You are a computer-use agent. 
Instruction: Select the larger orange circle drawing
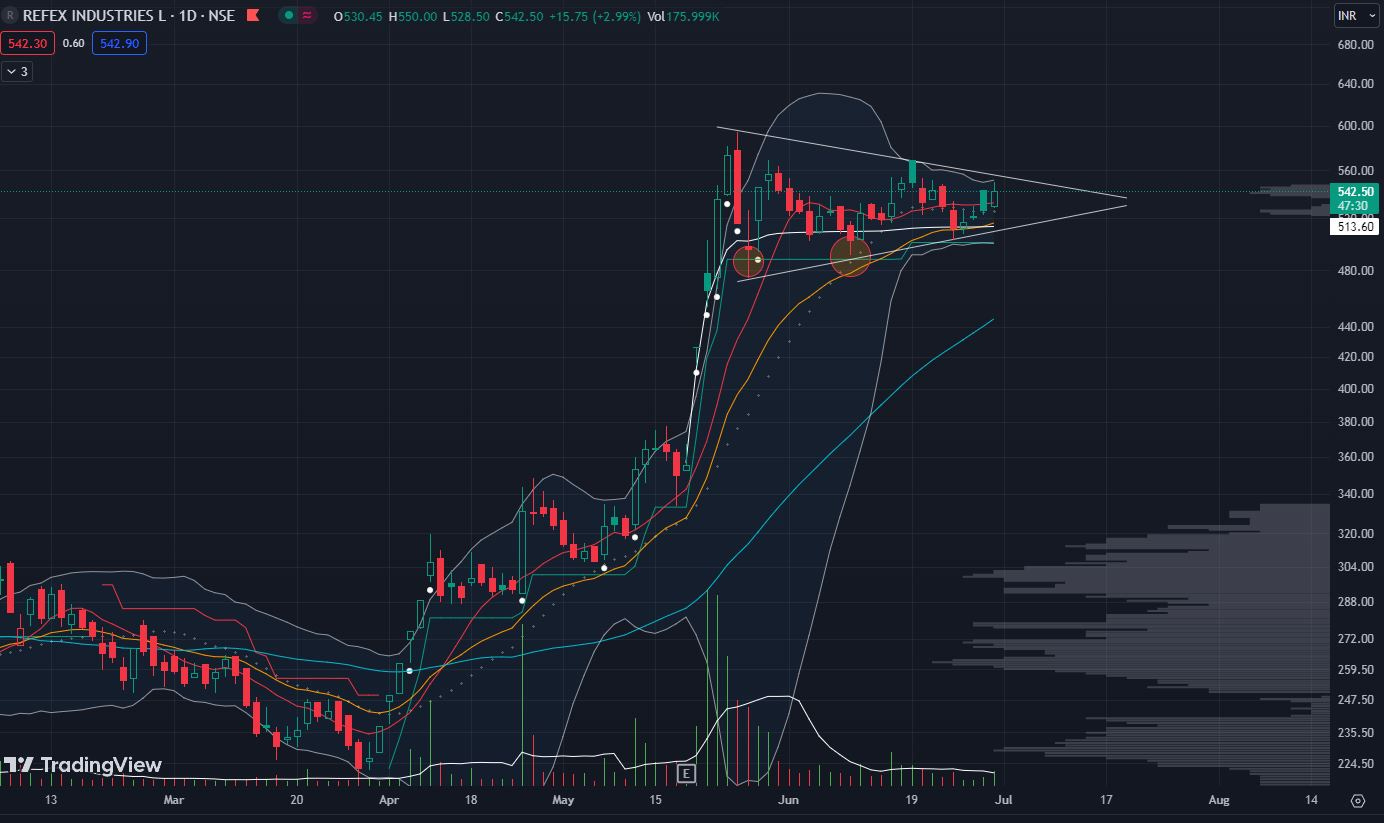pyautogui.click(x=850, y=256)
